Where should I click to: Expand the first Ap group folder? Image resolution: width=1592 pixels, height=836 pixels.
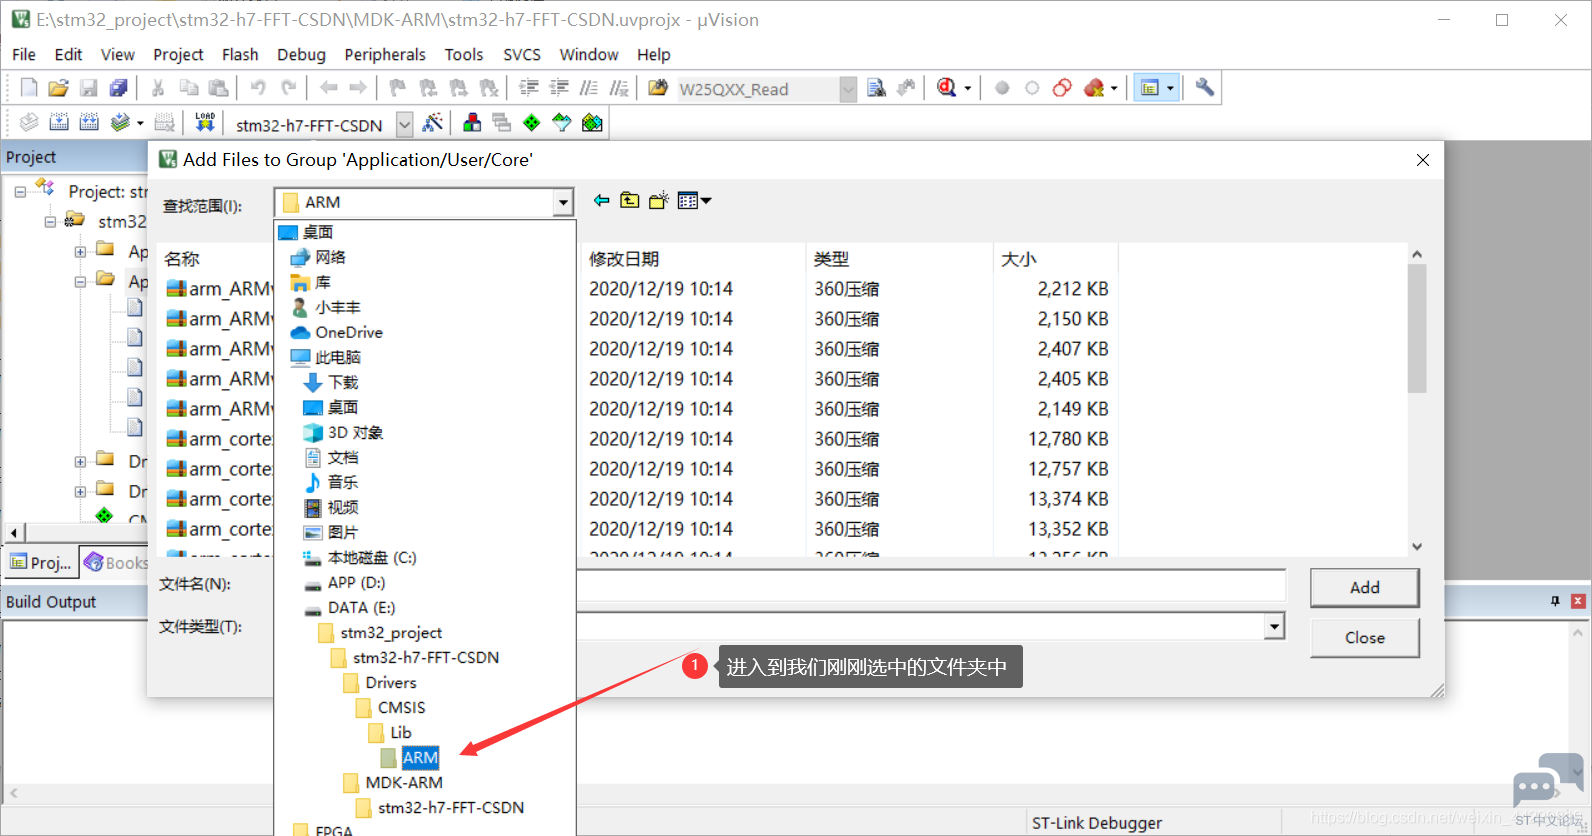click(x=80, y=252)
